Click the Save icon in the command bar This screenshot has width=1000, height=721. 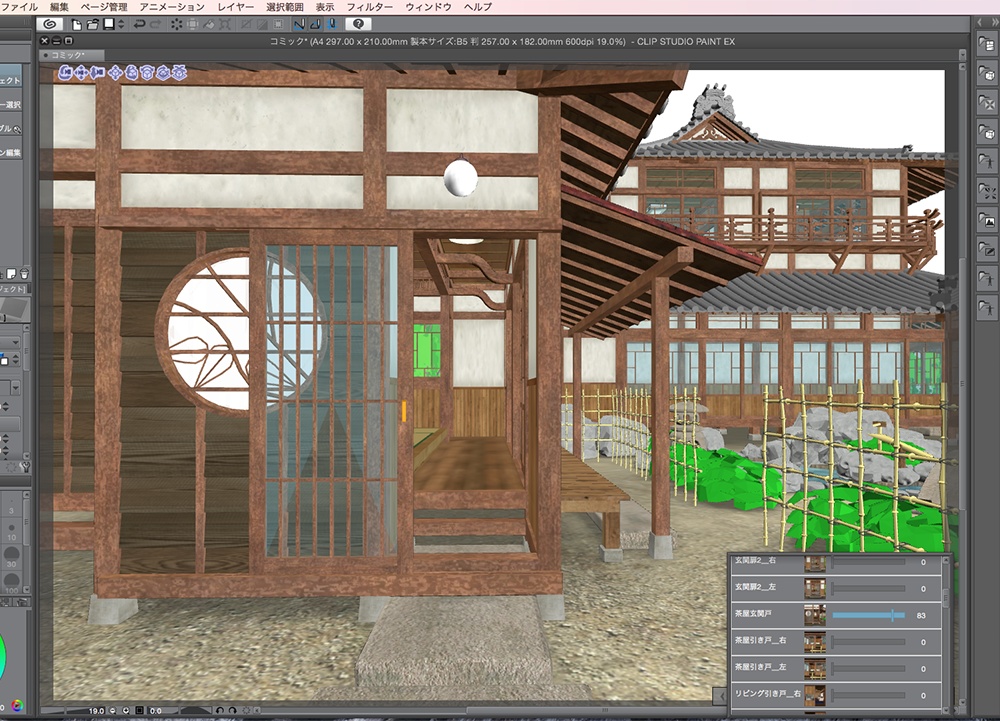[110, 25]
